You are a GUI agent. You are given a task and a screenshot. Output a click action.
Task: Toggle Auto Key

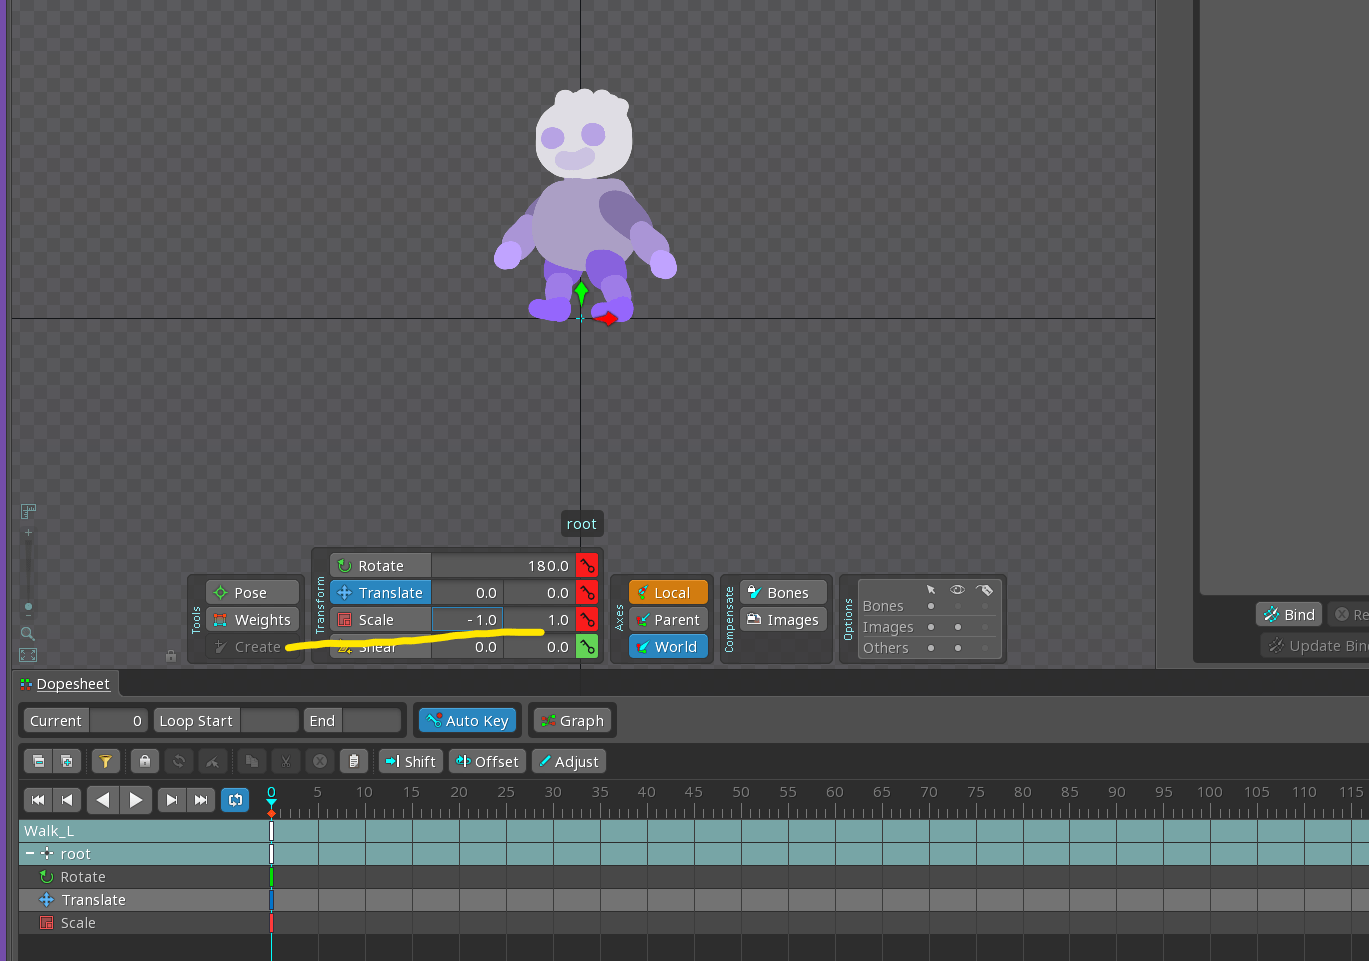coord(467,721)
